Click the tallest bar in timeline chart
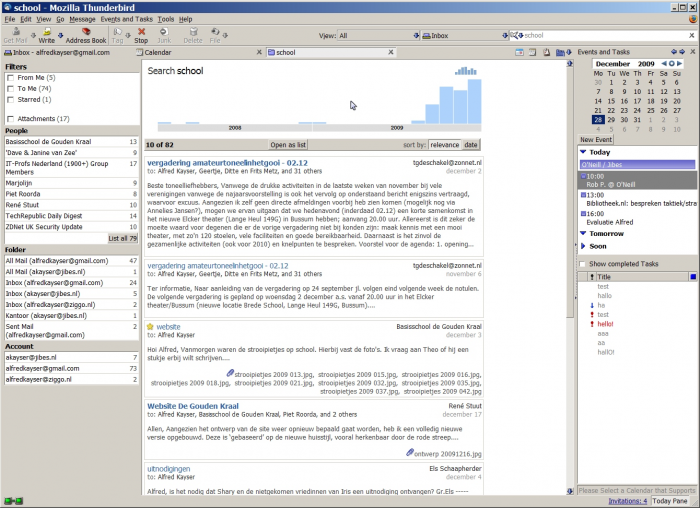Image resolution: width=700 pixels, height=508 pixels. pyautogui.click(x=475, y=101)
